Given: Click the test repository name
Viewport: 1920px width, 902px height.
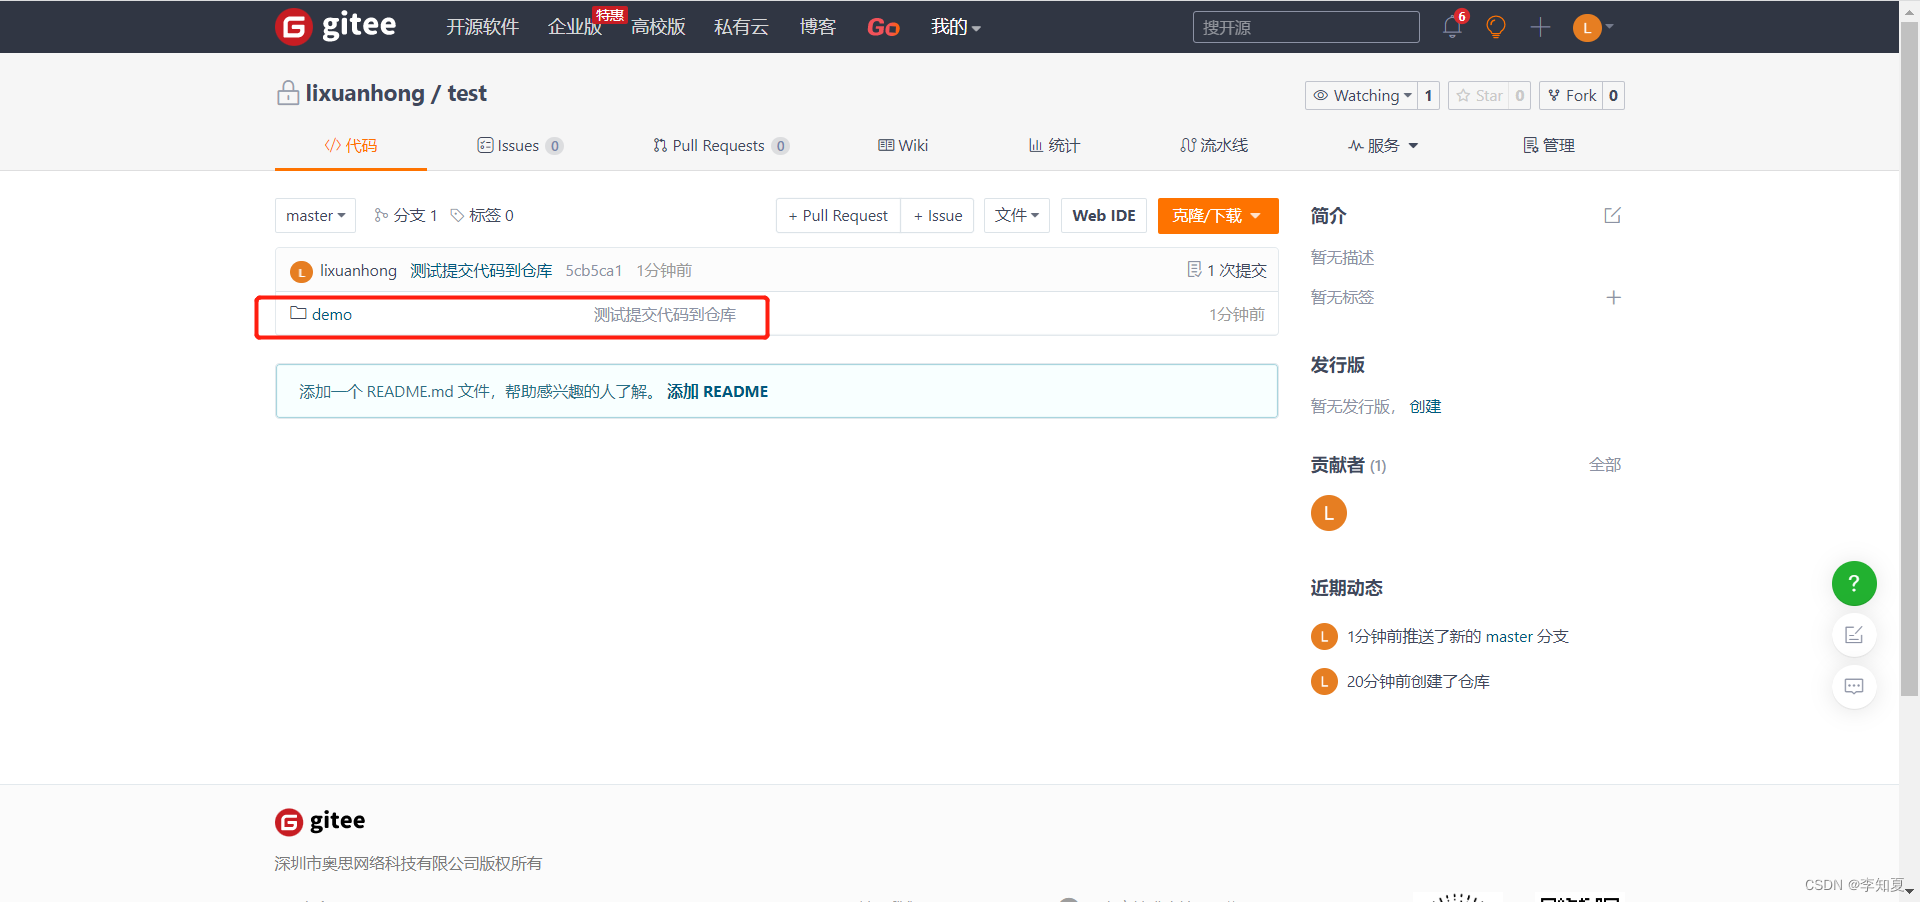Looking at the screenshot, I should point(467,93).
